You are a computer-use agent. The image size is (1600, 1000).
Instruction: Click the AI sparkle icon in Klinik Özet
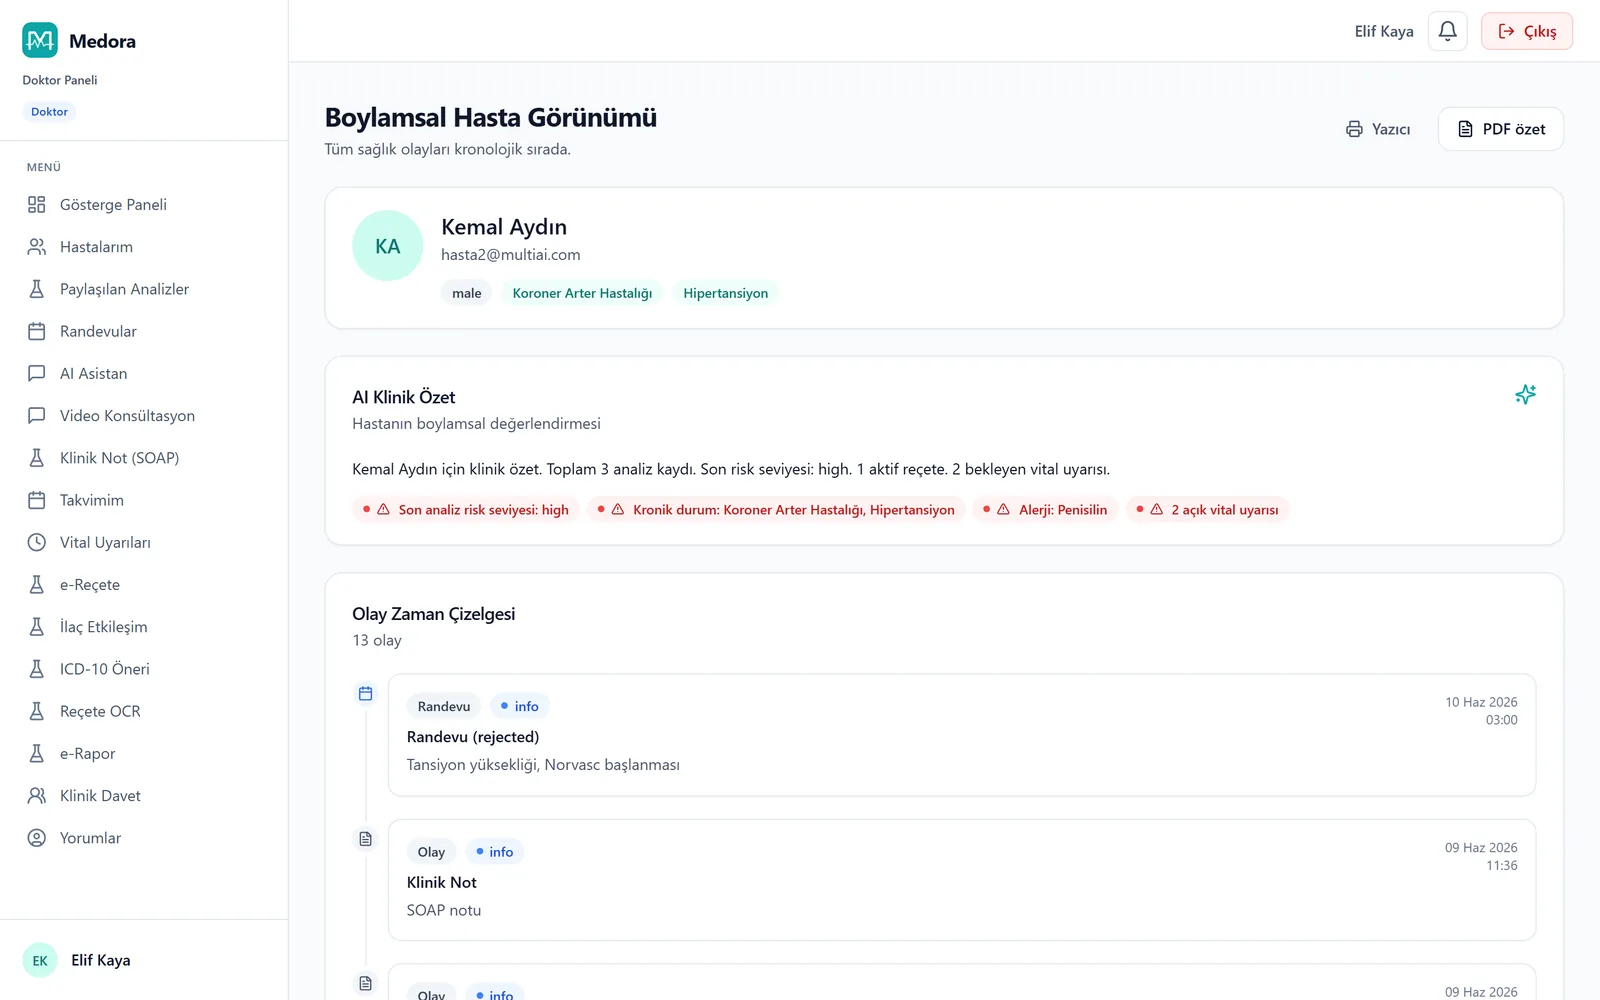click(1525, 394)
